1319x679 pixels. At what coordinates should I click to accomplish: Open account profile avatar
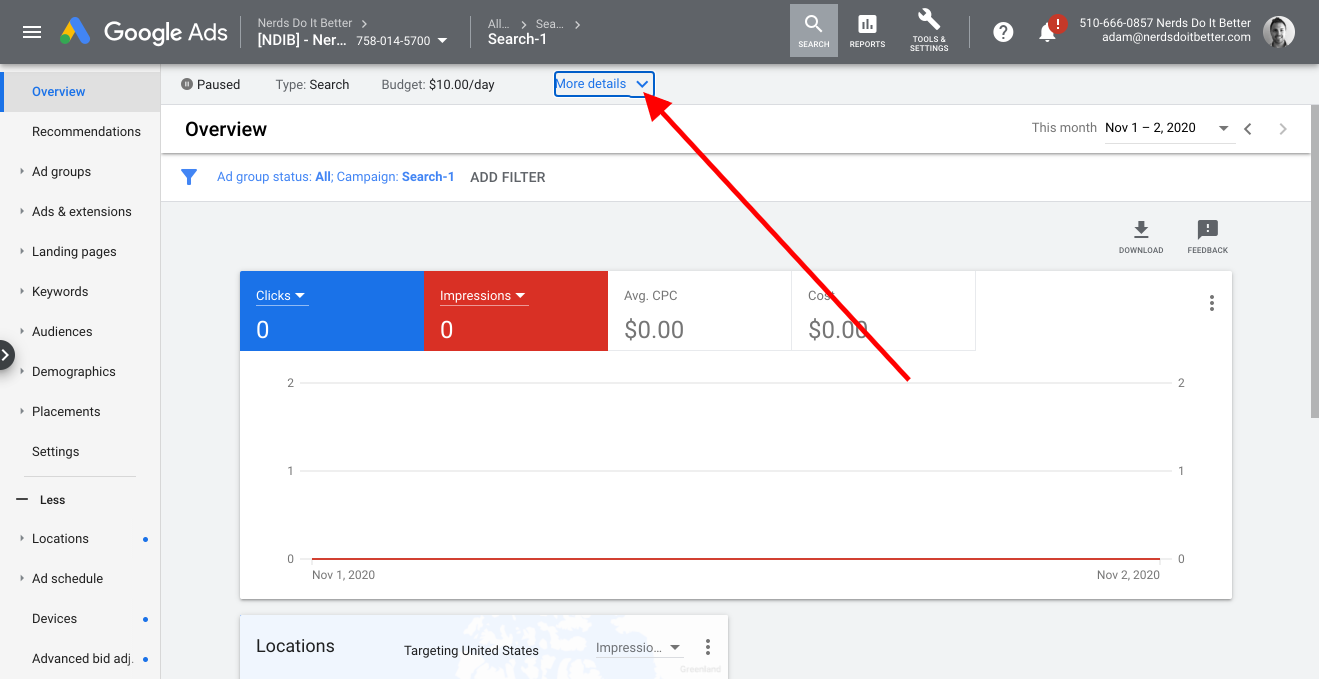click(1279, 32)
